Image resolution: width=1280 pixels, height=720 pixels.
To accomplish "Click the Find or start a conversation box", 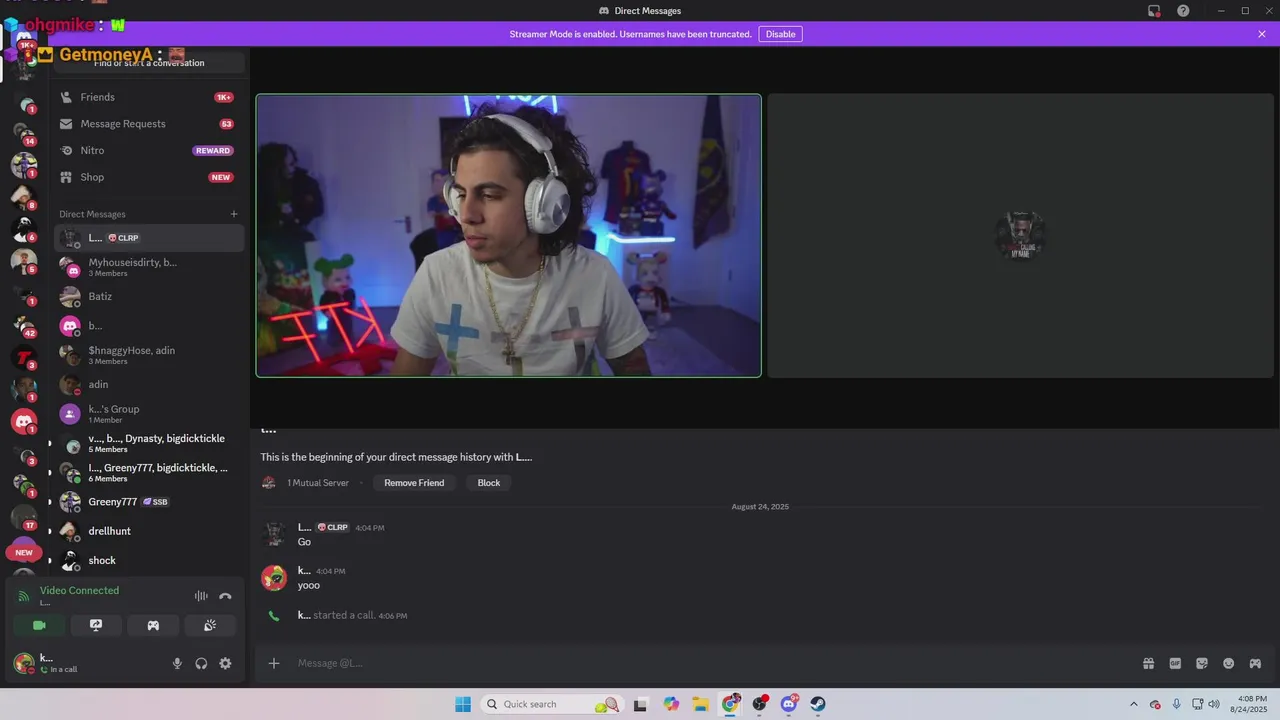I will 149,63.
